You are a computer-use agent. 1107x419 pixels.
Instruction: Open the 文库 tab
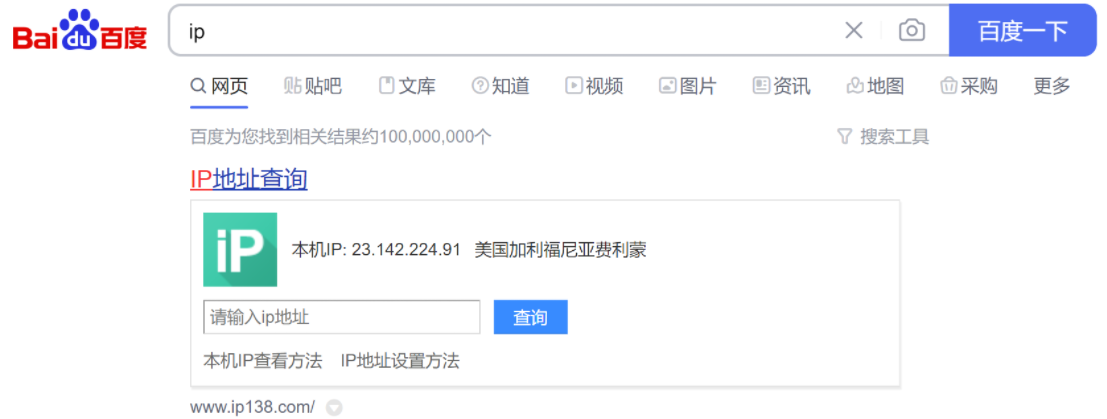tap(407, 86)
